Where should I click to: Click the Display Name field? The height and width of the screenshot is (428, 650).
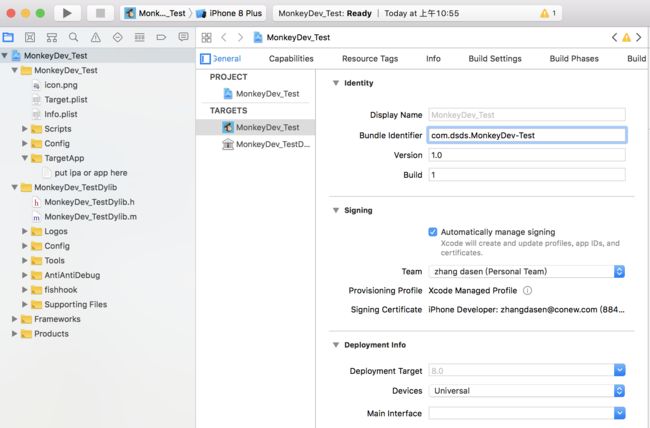tap(526, 115)
